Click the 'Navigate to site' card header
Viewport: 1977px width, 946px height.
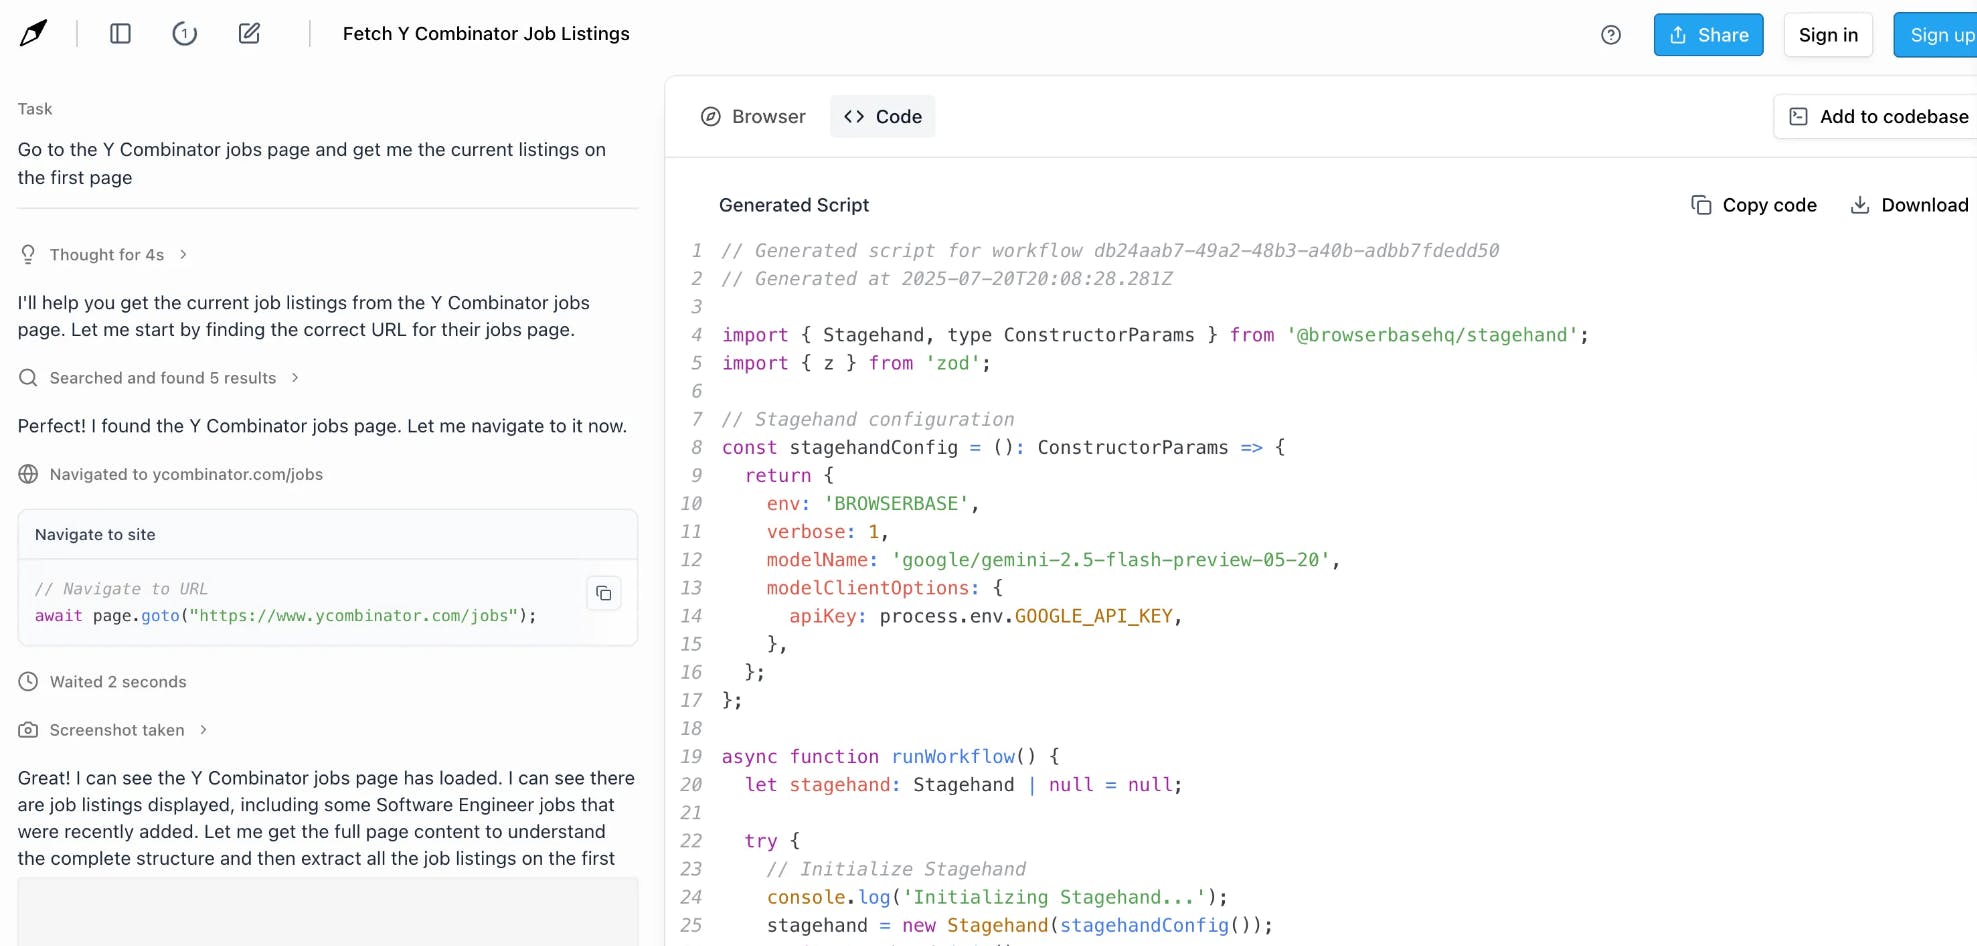pos(328,535)
